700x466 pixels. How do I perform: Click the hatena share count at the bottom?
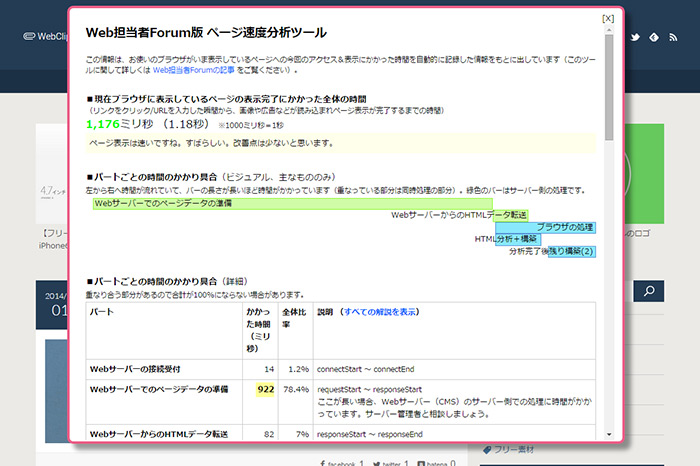[437, 463]
